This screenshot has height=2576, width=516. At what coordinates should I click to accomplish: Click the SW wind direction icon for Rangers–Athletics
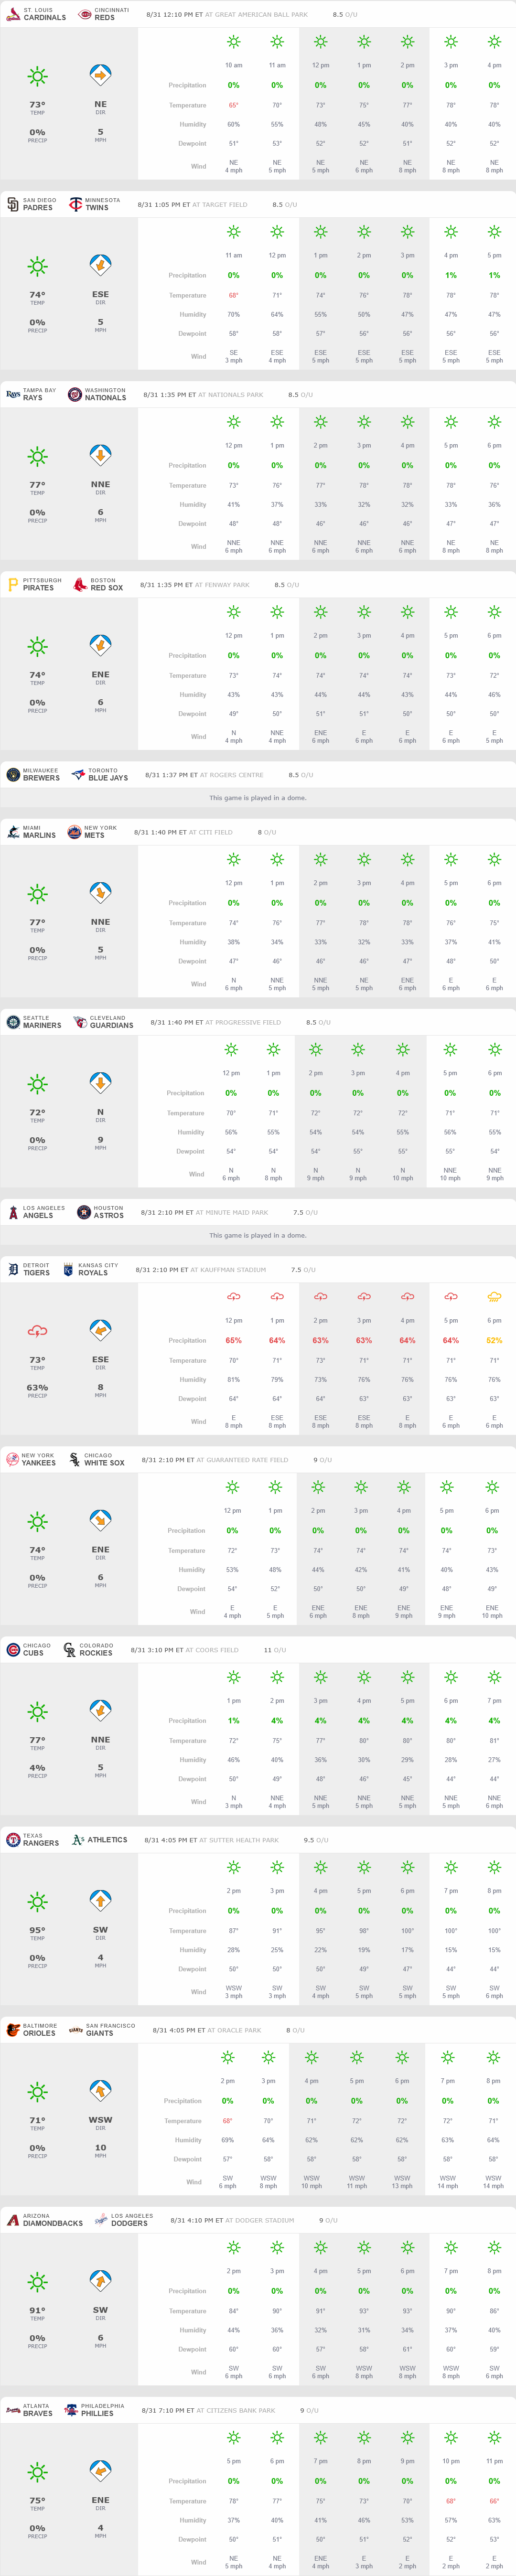pyautogui.click(x=100, y=1900)
